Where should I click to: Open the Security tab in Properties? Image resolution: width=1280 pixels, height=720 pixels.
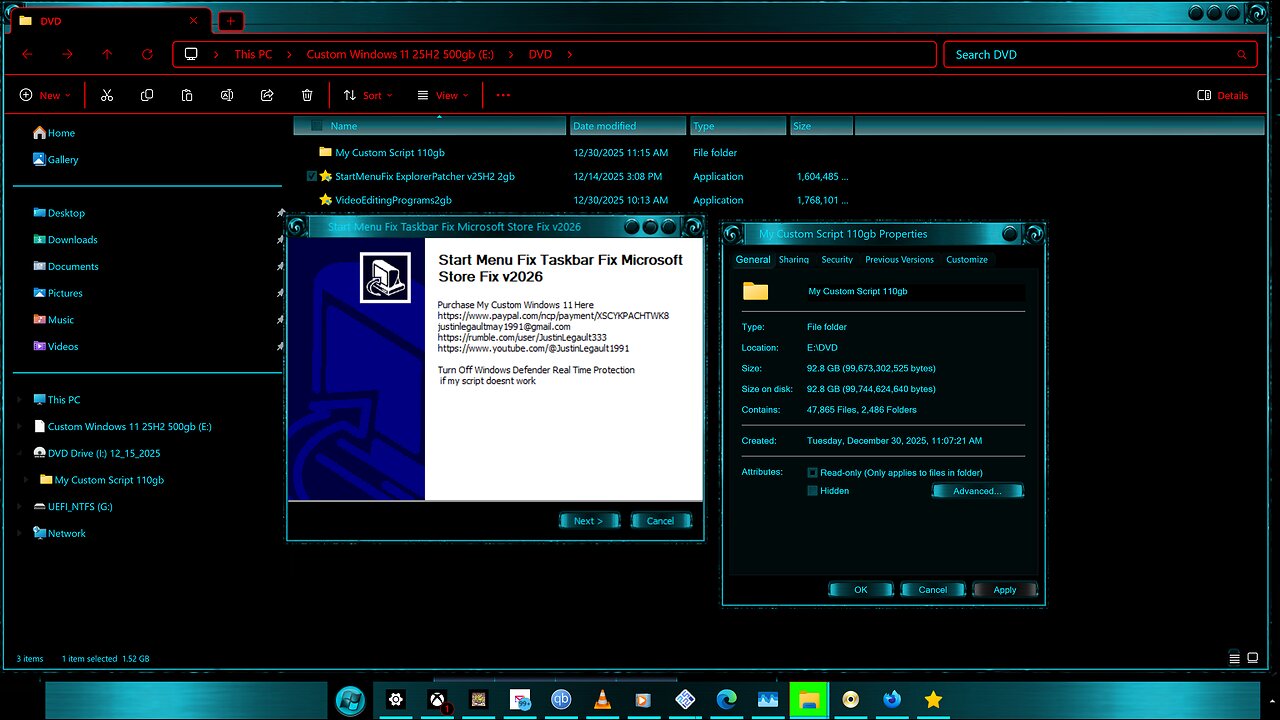(x=837, y=260)
